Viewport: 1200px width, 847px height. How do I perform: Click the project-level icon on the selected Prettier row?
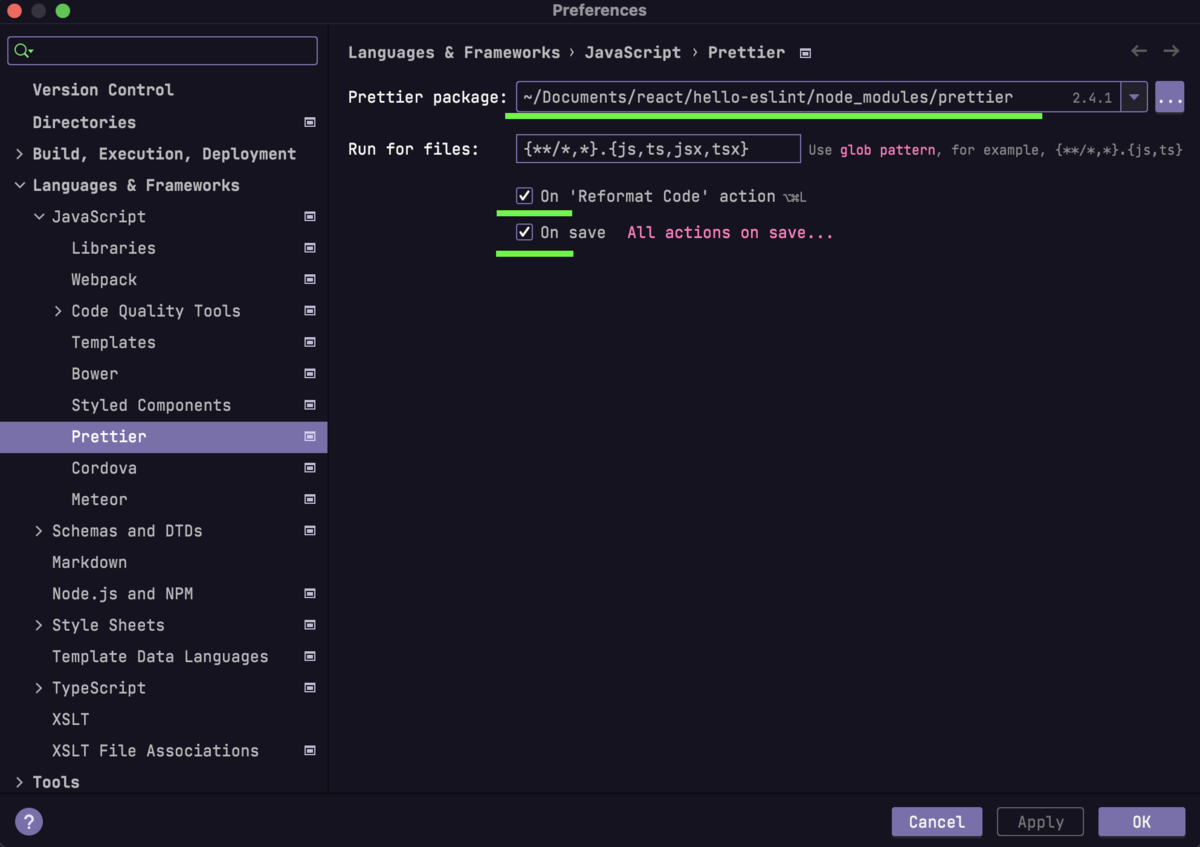310,437
